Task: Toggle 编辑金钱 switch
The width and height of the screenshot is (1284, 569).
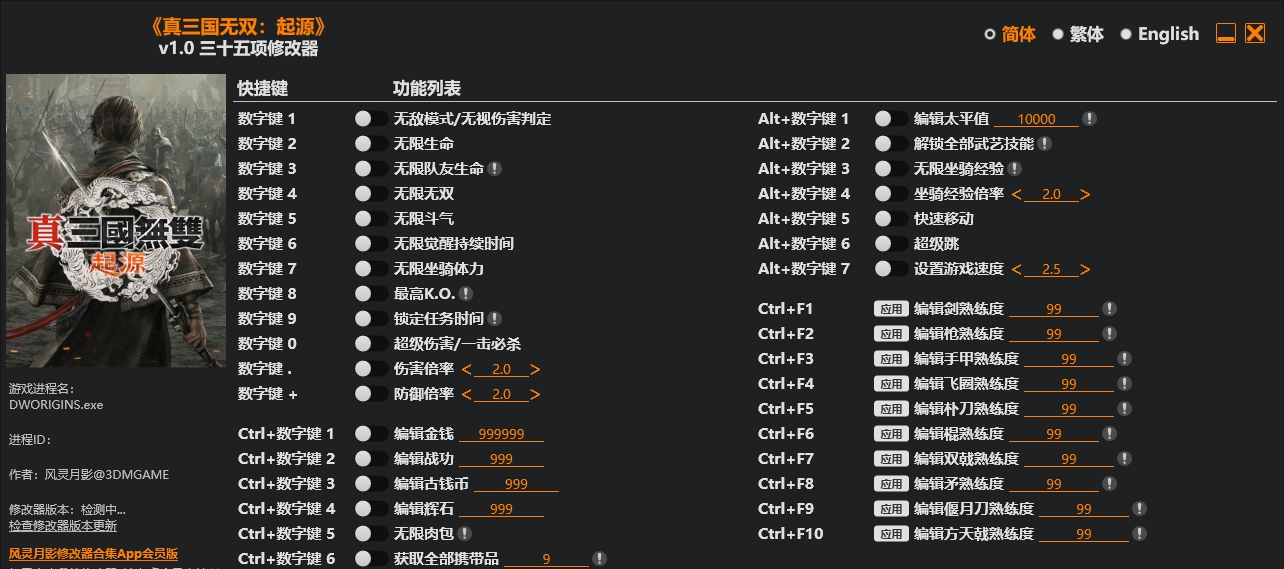Action: click(371, 434)
